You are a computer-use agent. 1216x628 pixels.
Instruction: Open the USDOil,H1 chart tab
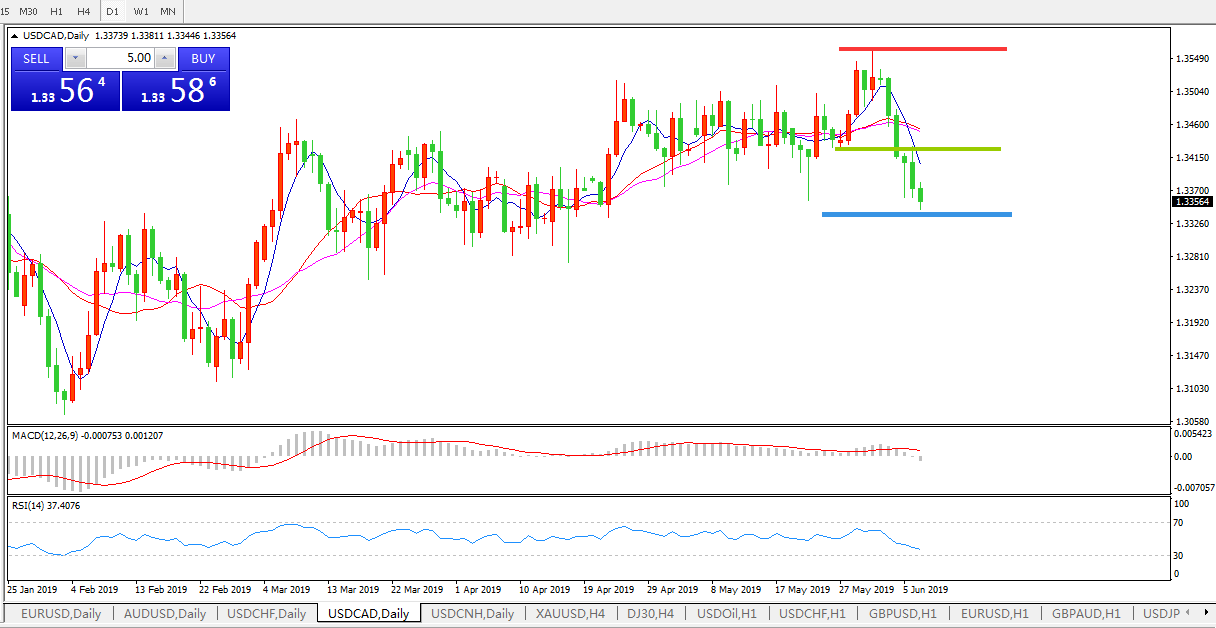tap(727, 614)
